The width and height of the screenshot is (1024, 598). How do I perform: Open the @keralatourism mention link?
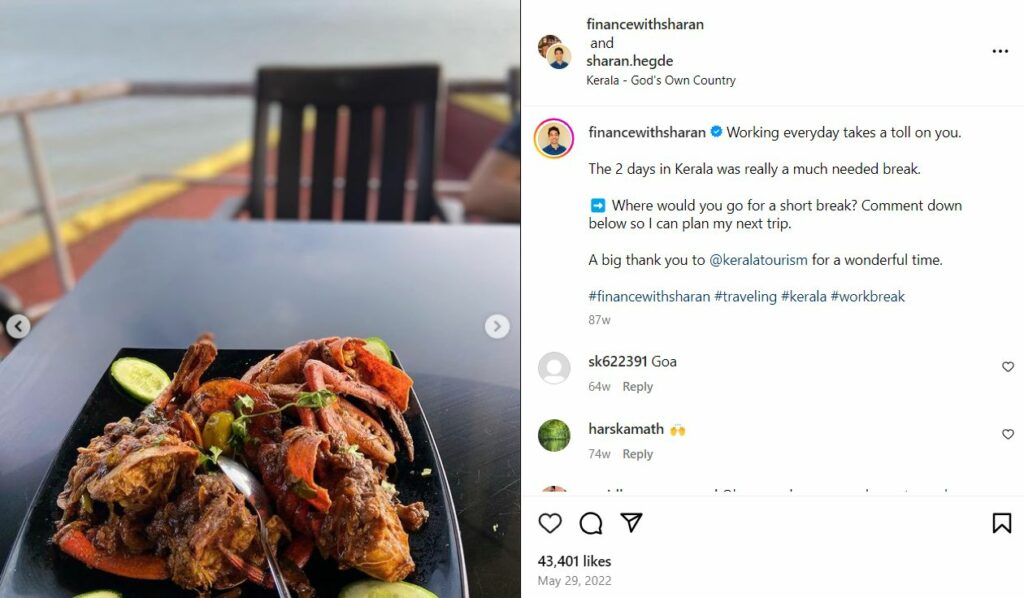pos(758,260)
